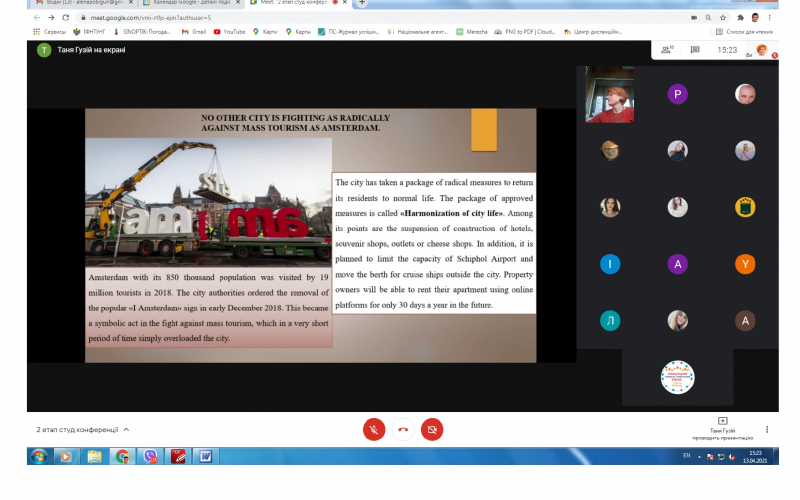
Task: Open Viber from the taskbar
Action: click(x=151, y=456)
